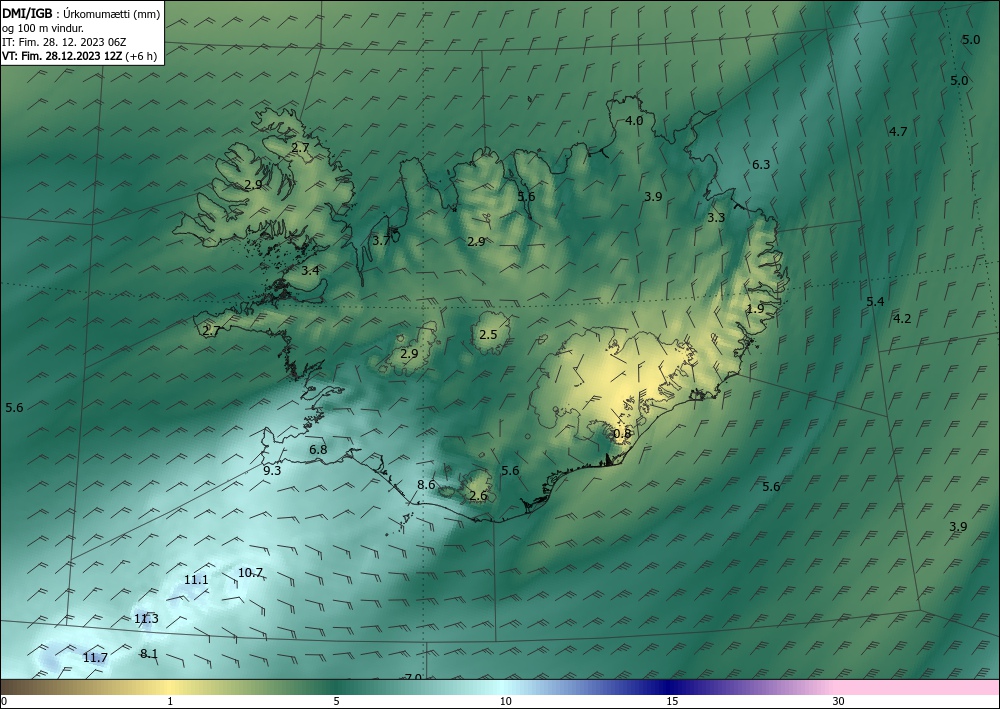Click the '1' label on the color scale

coord(170,702)
